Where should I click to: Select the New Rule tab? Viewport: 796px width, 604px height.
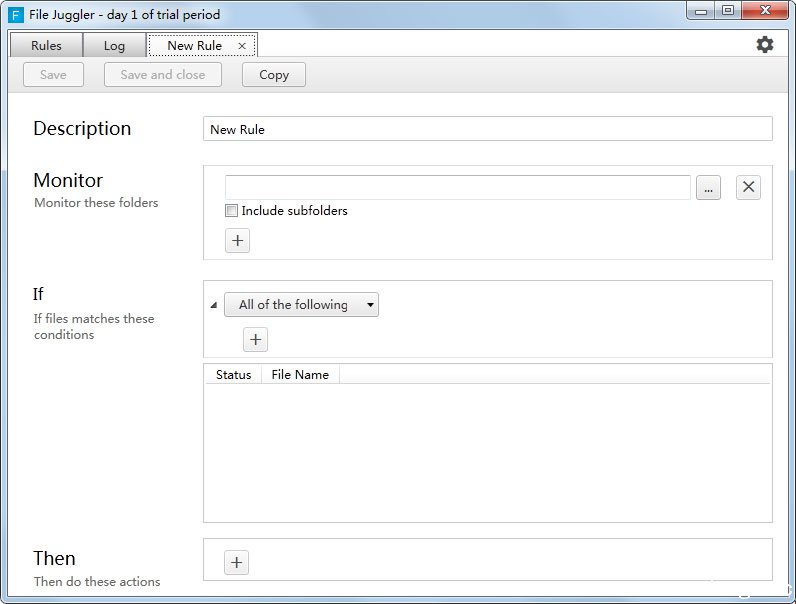(x=194, y=45)
